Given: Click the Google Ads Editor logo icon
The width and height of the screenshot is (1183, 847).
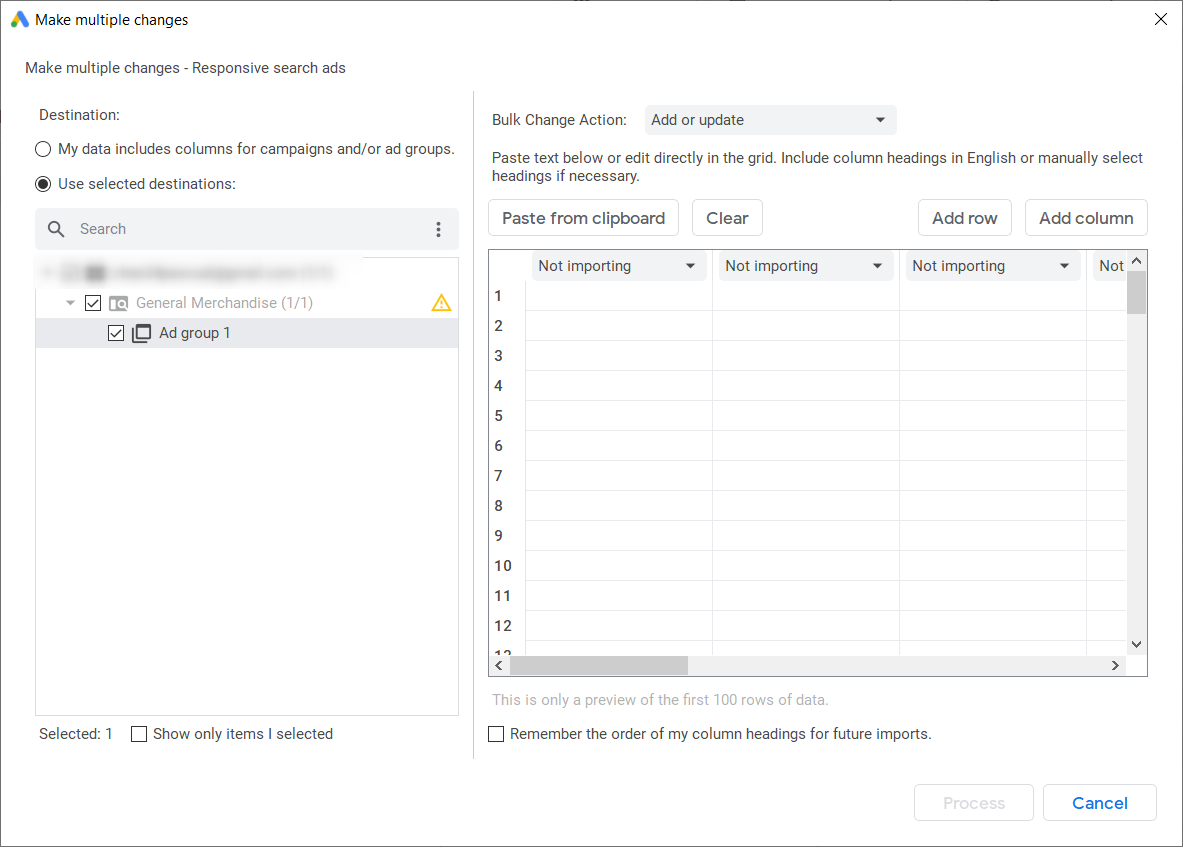Looking at the screenshot, I should [19, 20].
